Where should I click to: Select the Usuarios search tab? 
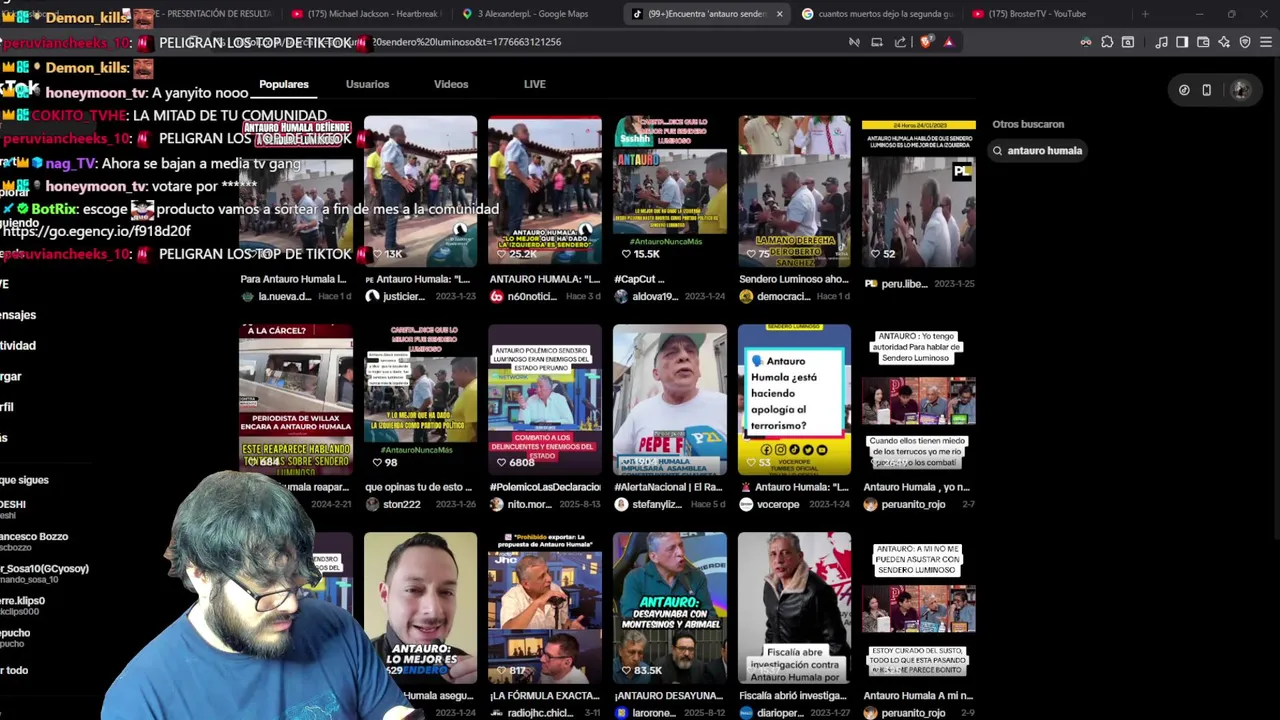[367, 85]
